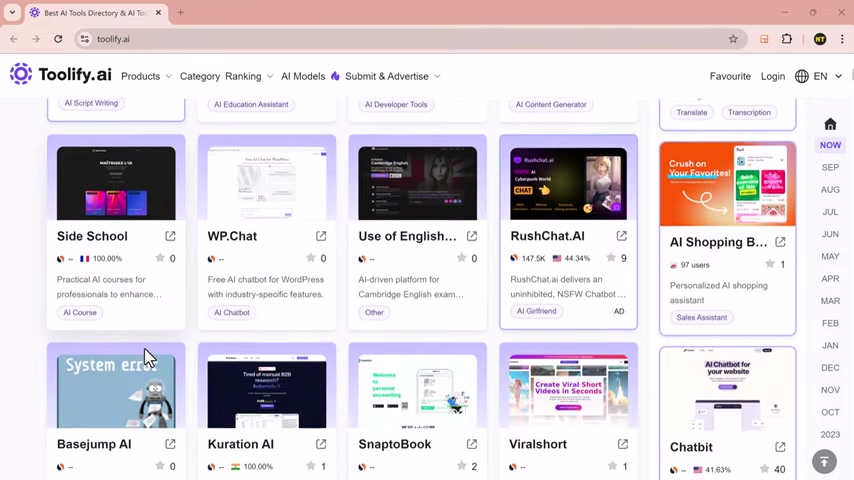Screen dimensions: 854x480
Task: Favorite AI Shopping B... with star
Action: point(770,264)
